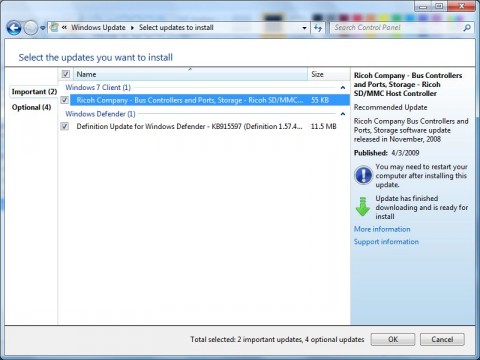Image resolution: width=480 pixels, height=360 pixels.
Task: Click the search magnifier icon
Action: click(x=467, y=28)
